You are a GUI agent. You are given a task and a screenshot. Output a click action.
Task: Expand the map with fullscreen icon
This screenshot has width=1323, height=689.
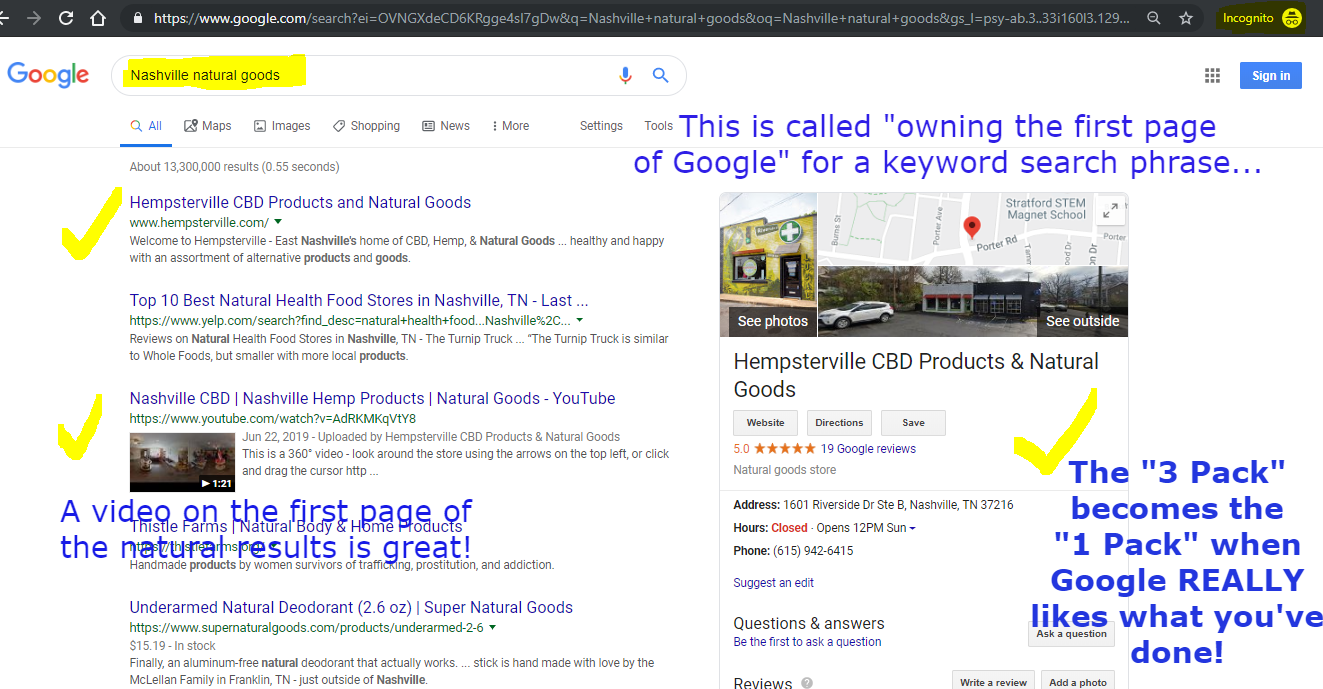pyautogui.click(x=1110, y=210)
